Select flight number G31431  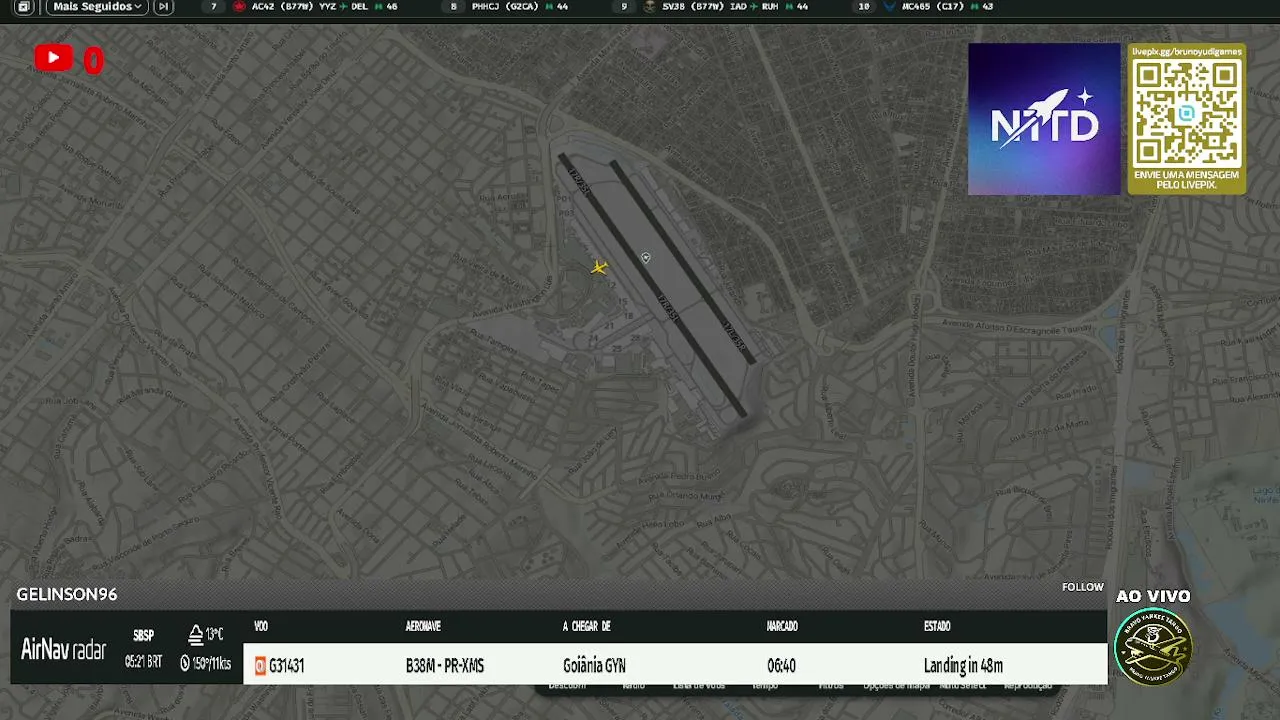pyautogui.click(x=286, y=666)
